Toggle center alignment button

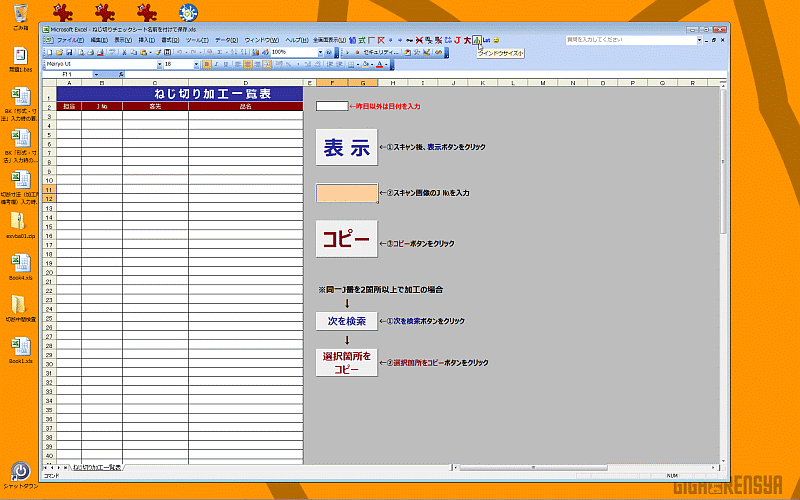tap(247, 64)
